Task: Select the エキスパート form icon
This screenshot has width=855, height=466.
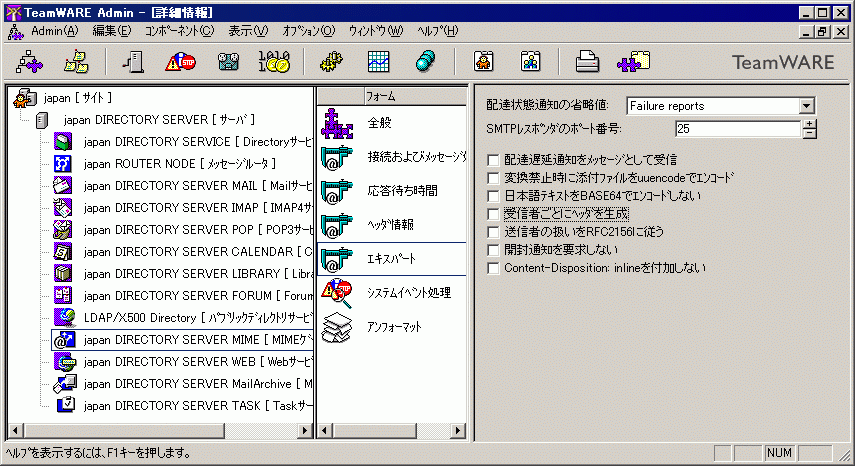Action: pyautogui.click(x=337, y=259)
